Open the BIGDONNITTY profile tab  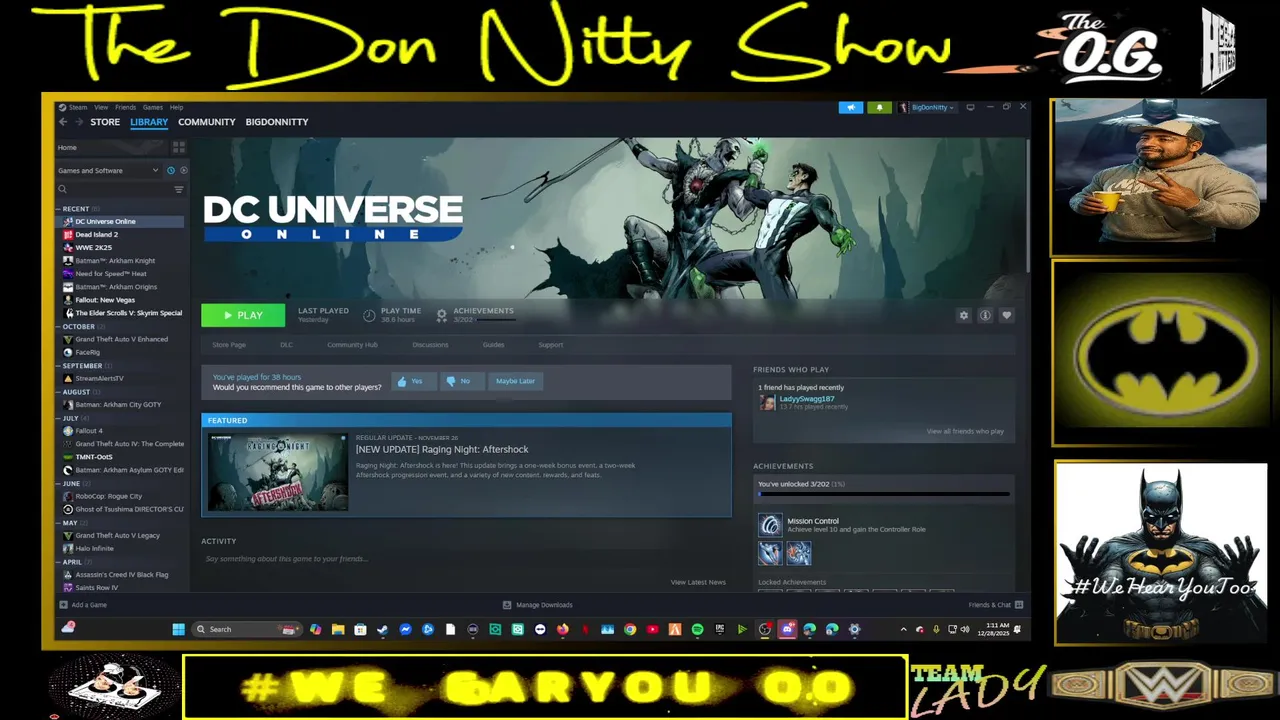(x=277, y=122)
